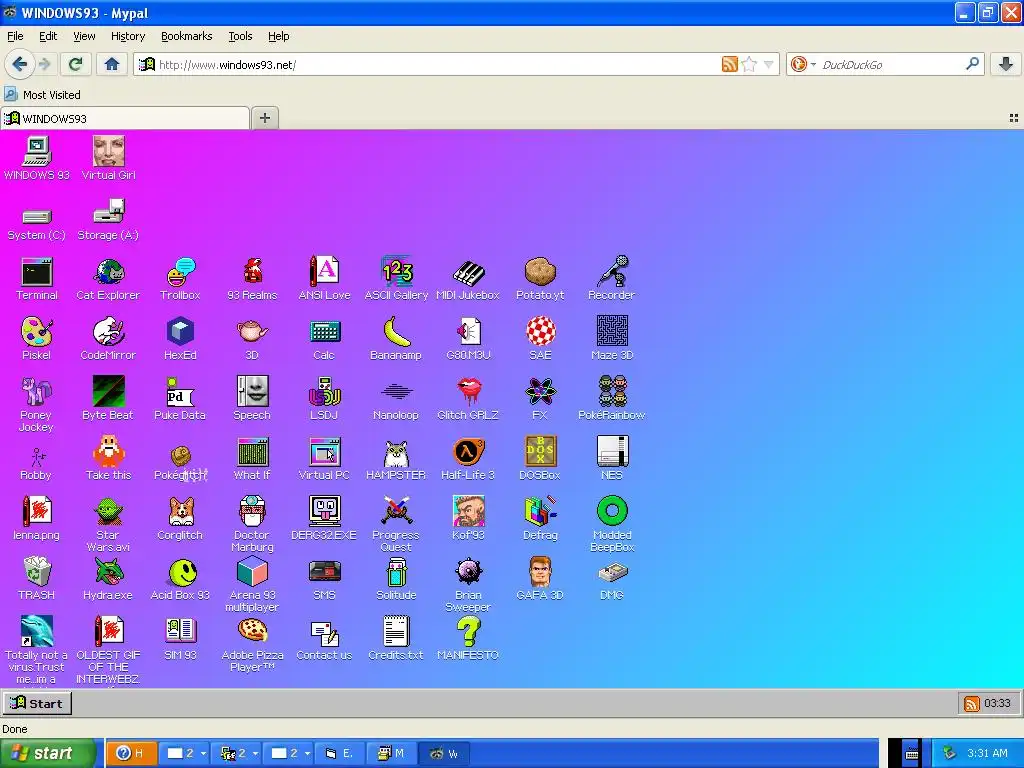The height and width of the screenshot is (768, 1024).
Task: Reload the current page
Action: pyautogui.click(x=76, y=64)
